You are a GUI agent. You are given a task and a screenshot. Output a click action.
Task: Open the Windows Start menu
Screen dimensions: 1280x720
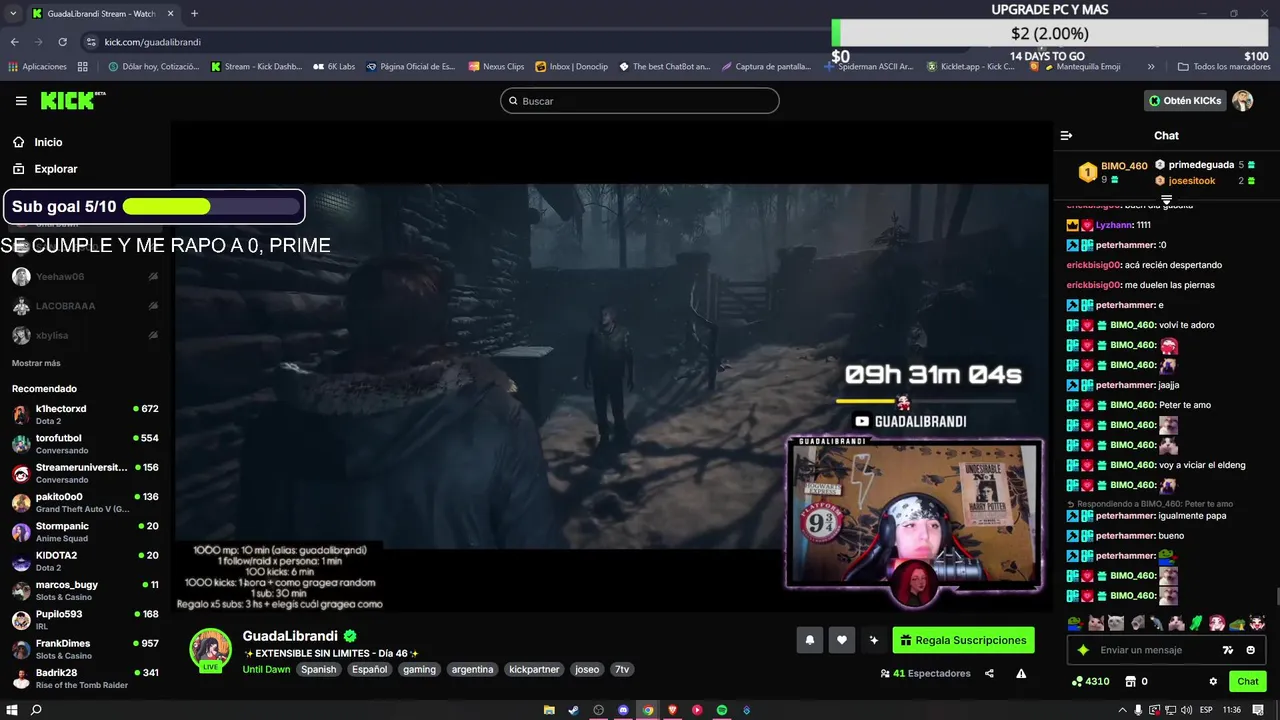click(12, 710)
